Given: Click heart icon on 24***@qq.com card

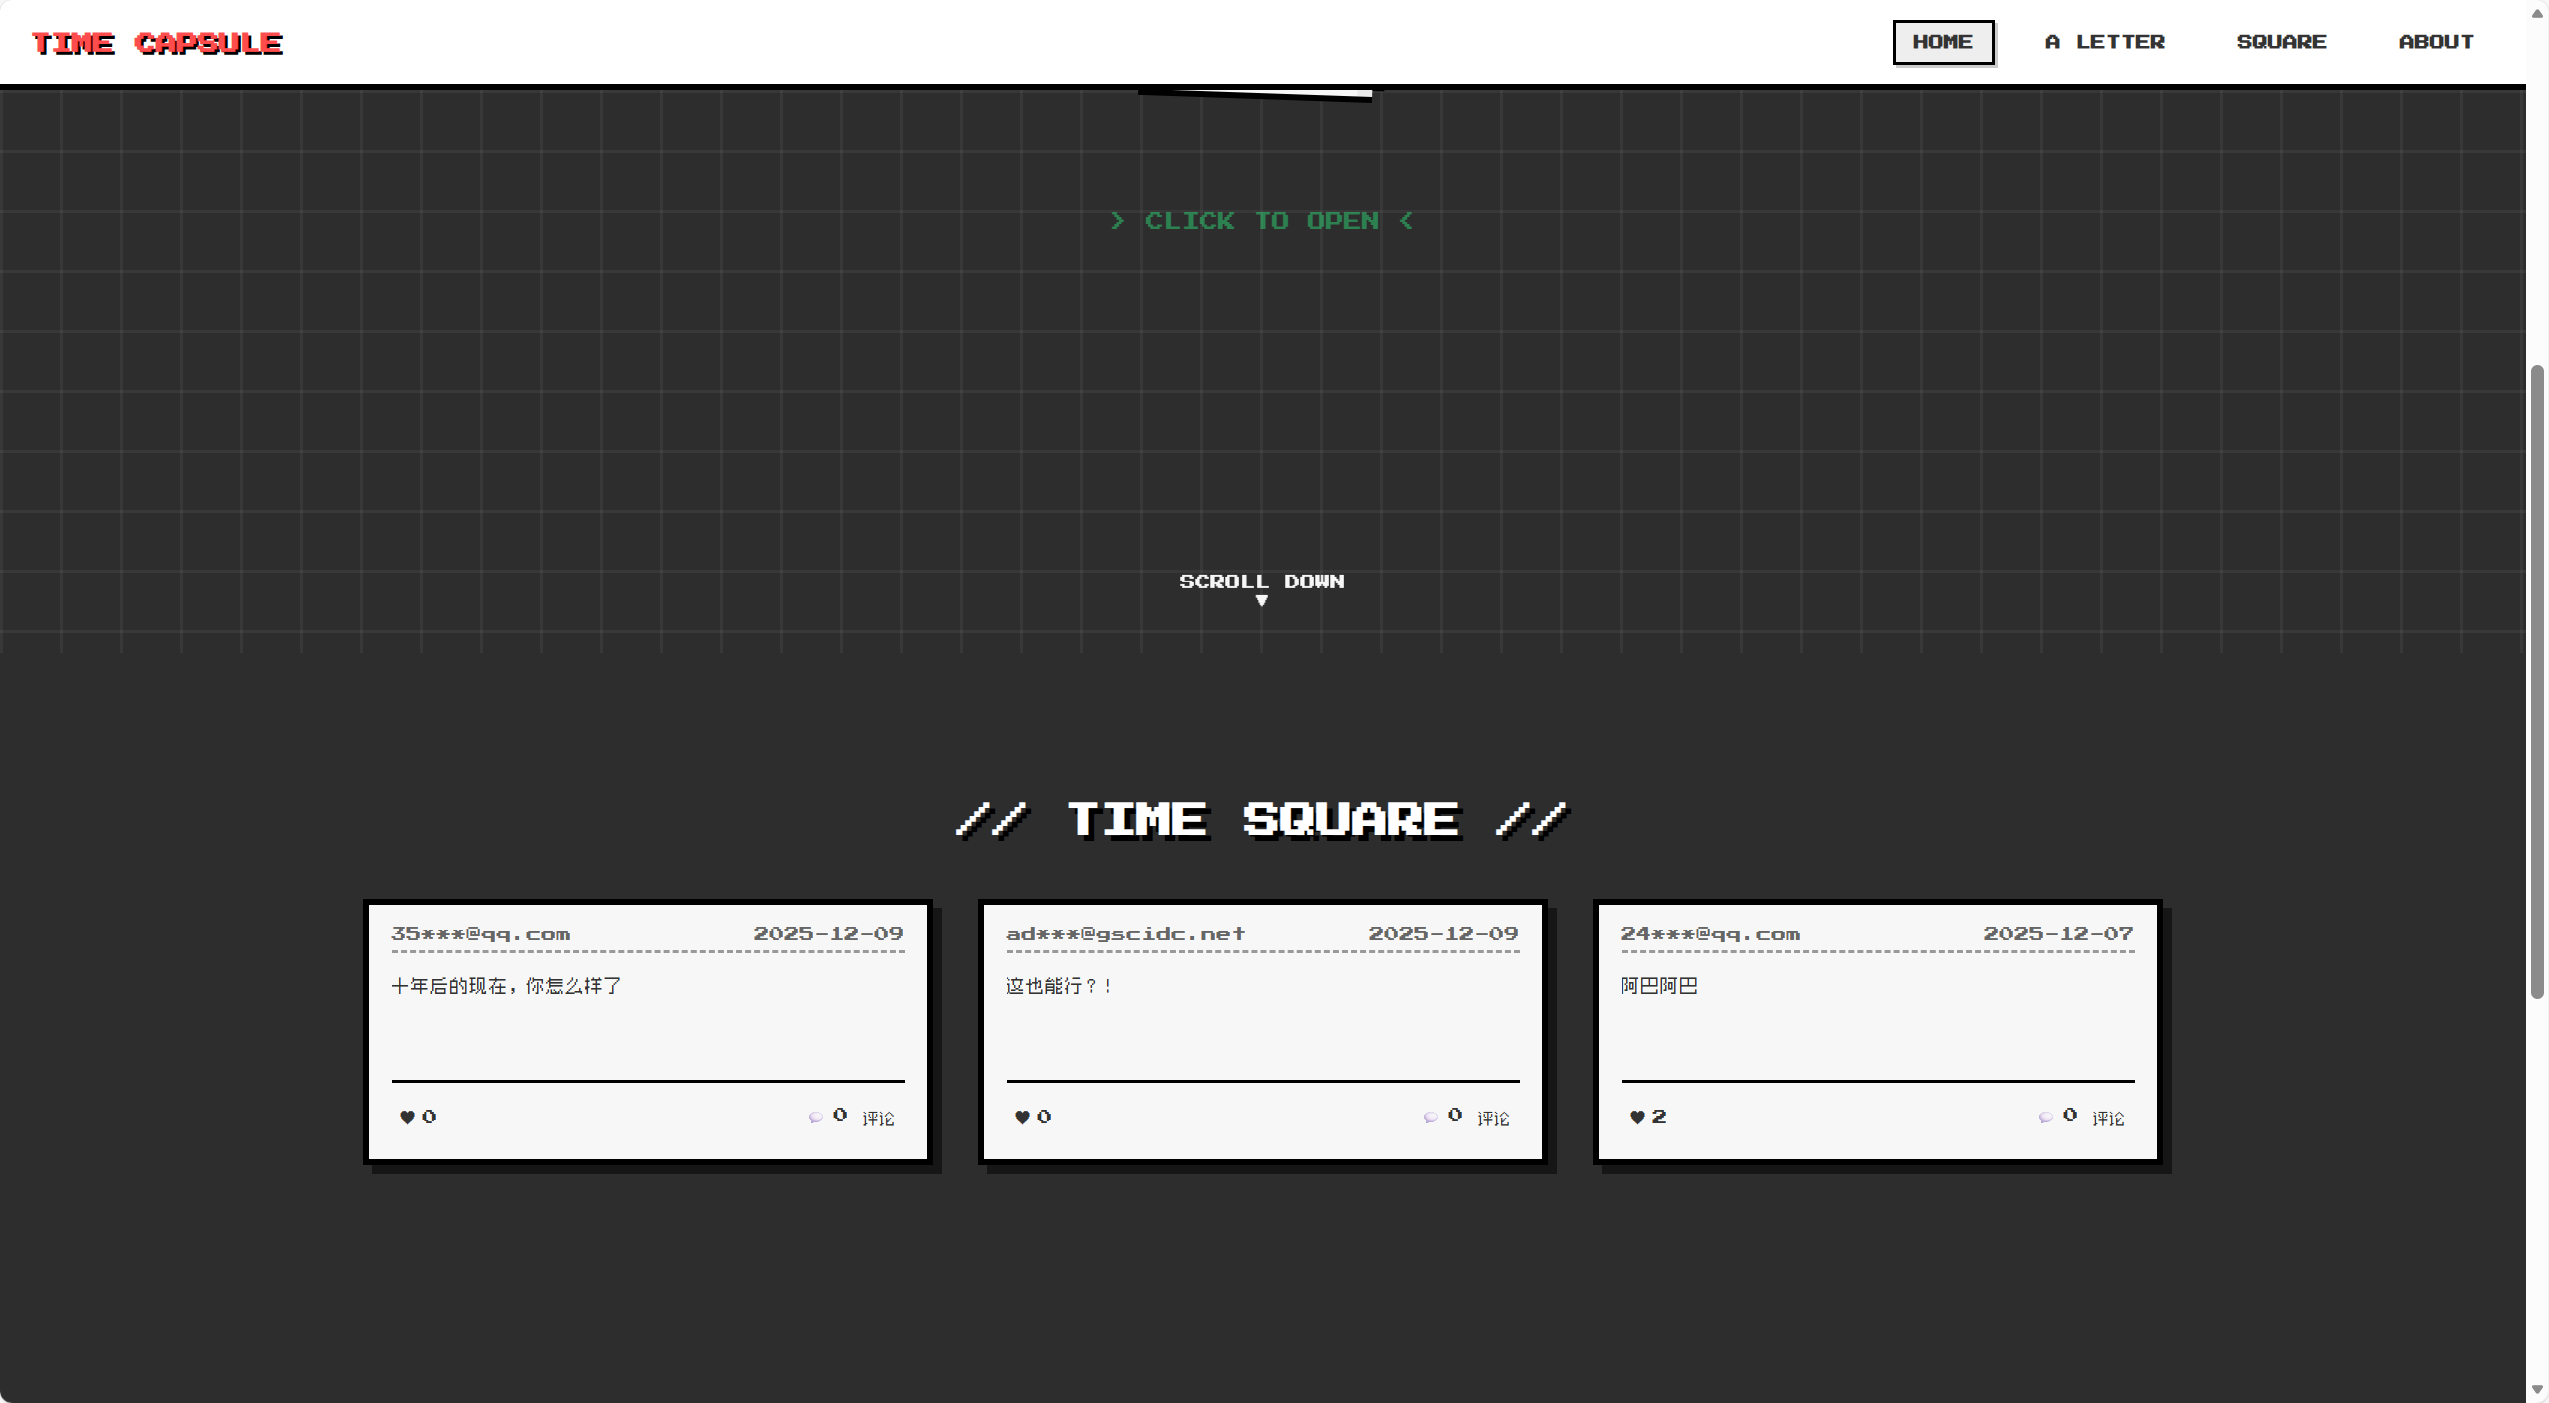Looking at the screenshot, I should pos(1637,1117).
